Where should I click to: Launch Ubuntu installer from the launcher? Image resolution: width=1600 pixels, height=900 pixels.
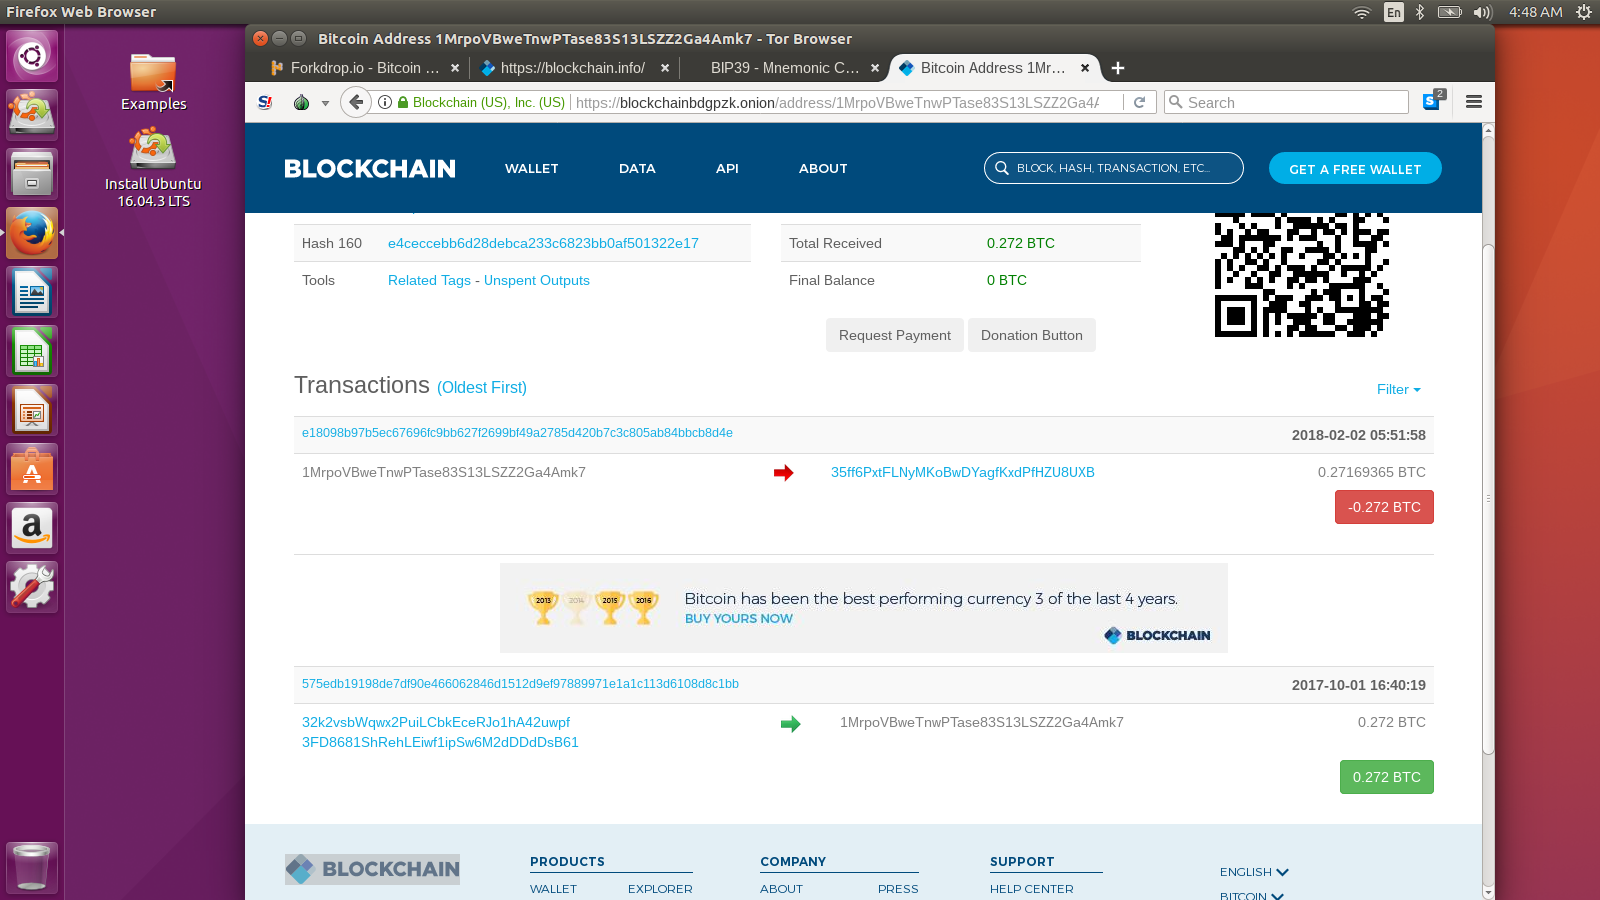[x=32, y=113]
